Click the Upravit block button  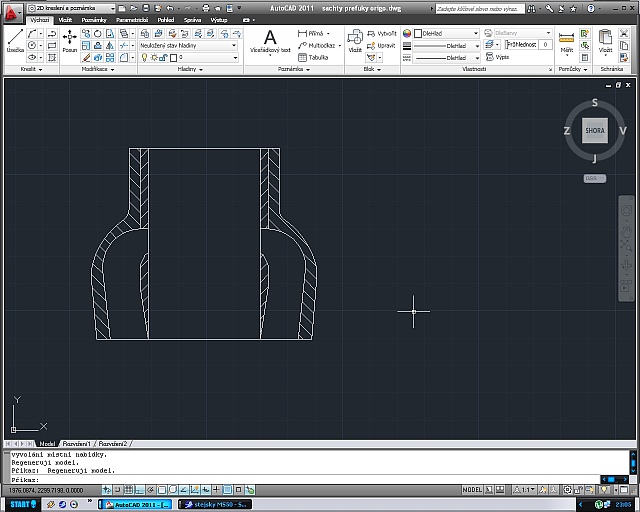[x=381, y=45]
